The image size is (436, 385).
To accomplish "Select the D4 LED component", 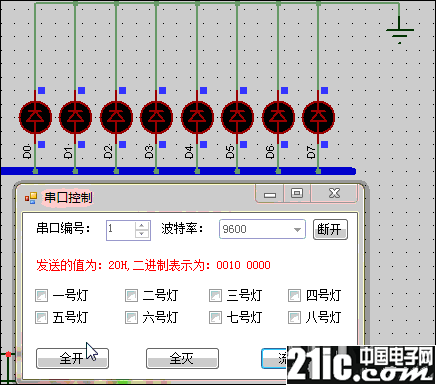I will point(197,117).
